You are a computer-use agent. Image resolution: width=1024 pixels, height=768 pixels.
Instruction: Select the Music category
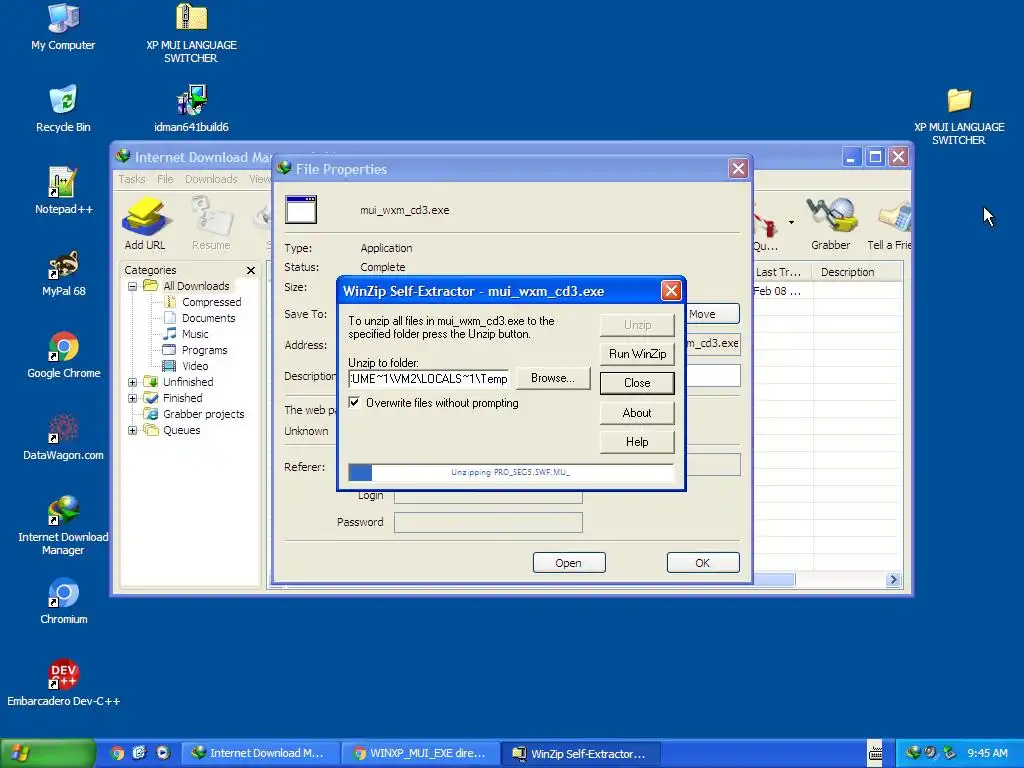click(x=195, y=334)
